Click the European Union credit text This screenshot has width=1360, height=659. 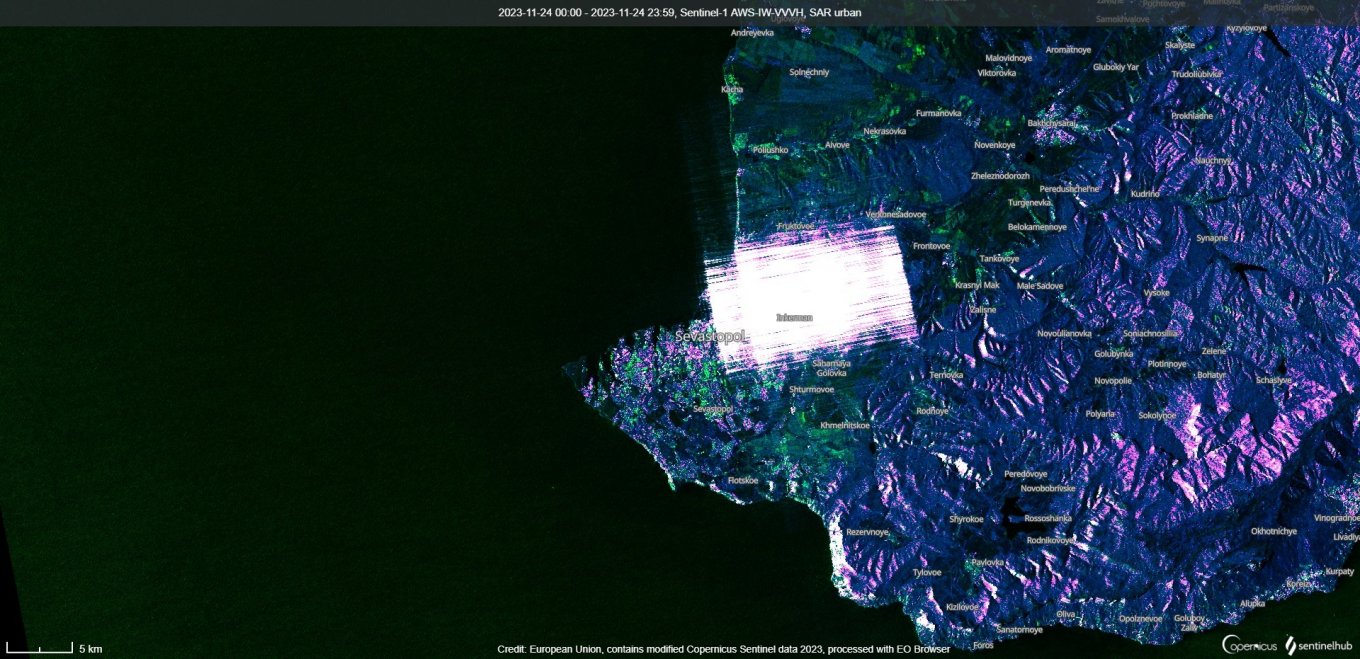[x=723, y=649]
